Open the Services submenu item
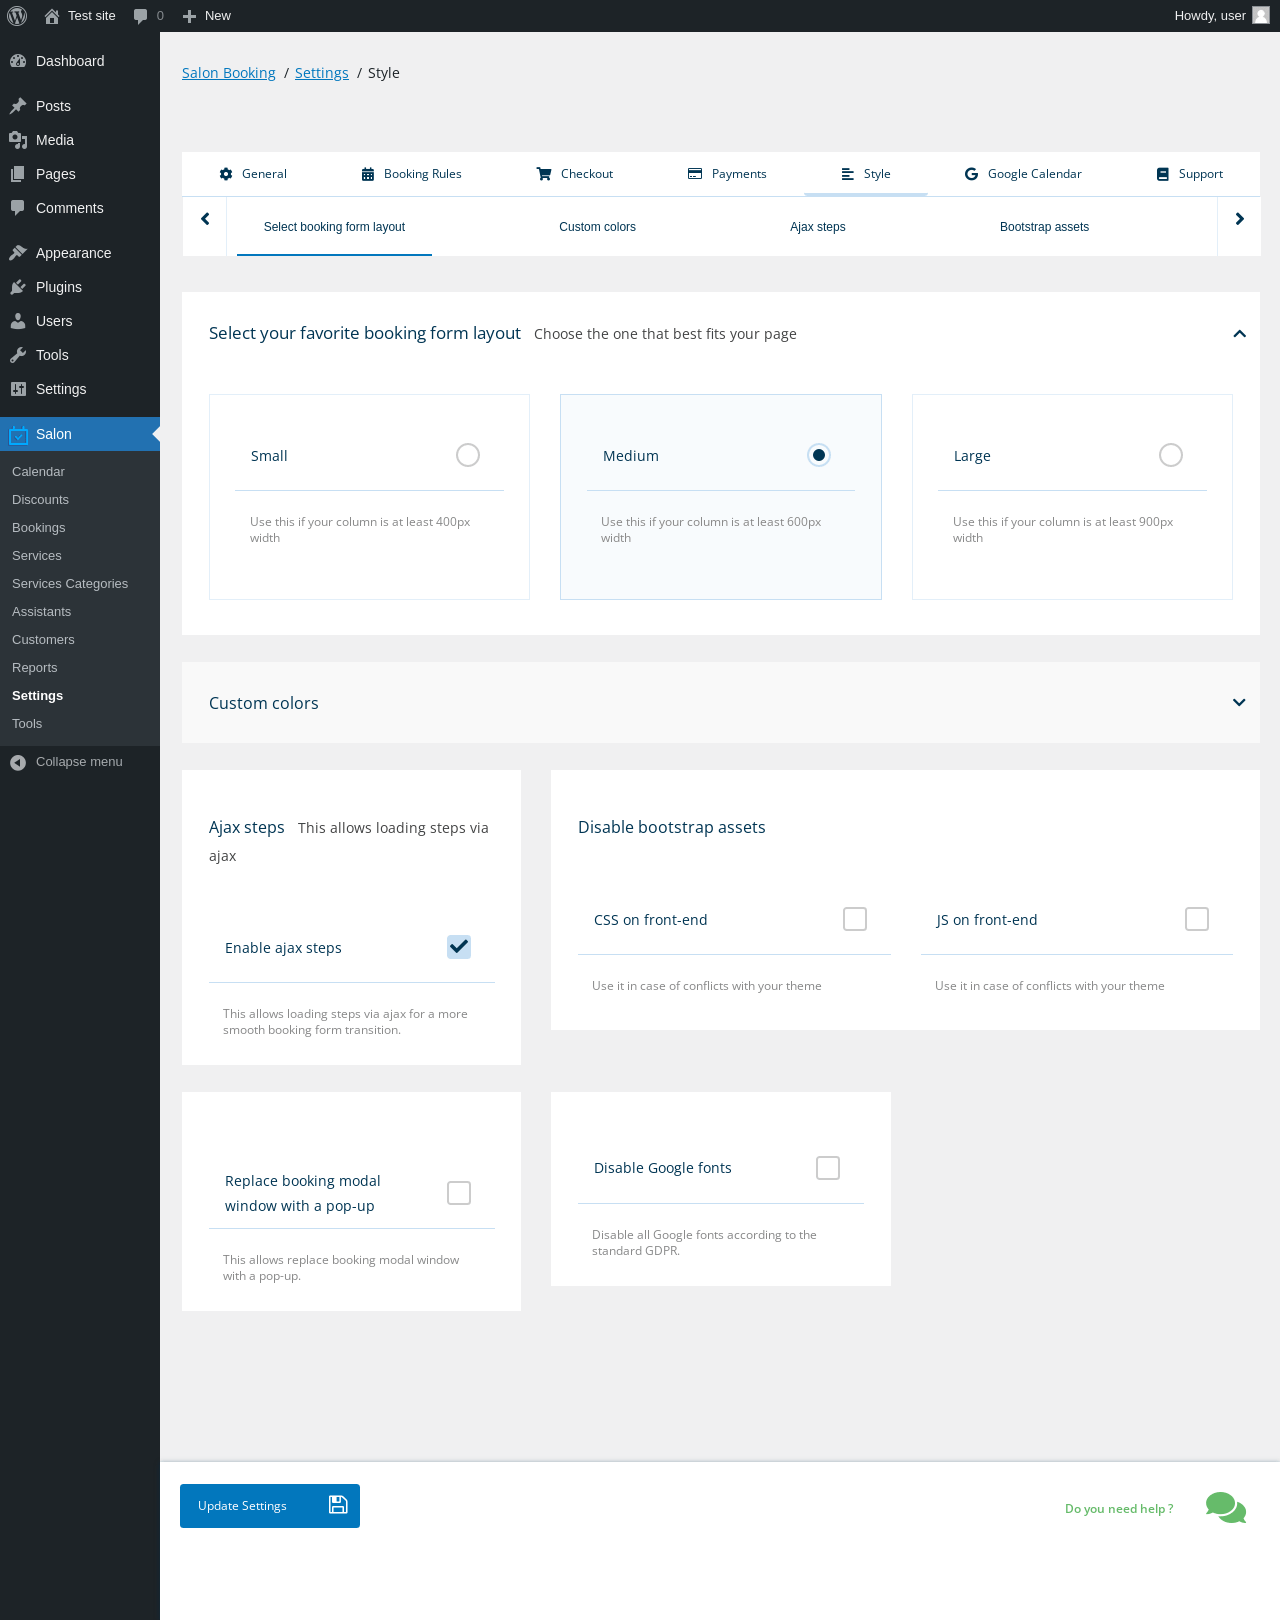Screen dimensions: 1280x1620 [x=37, y=556]
